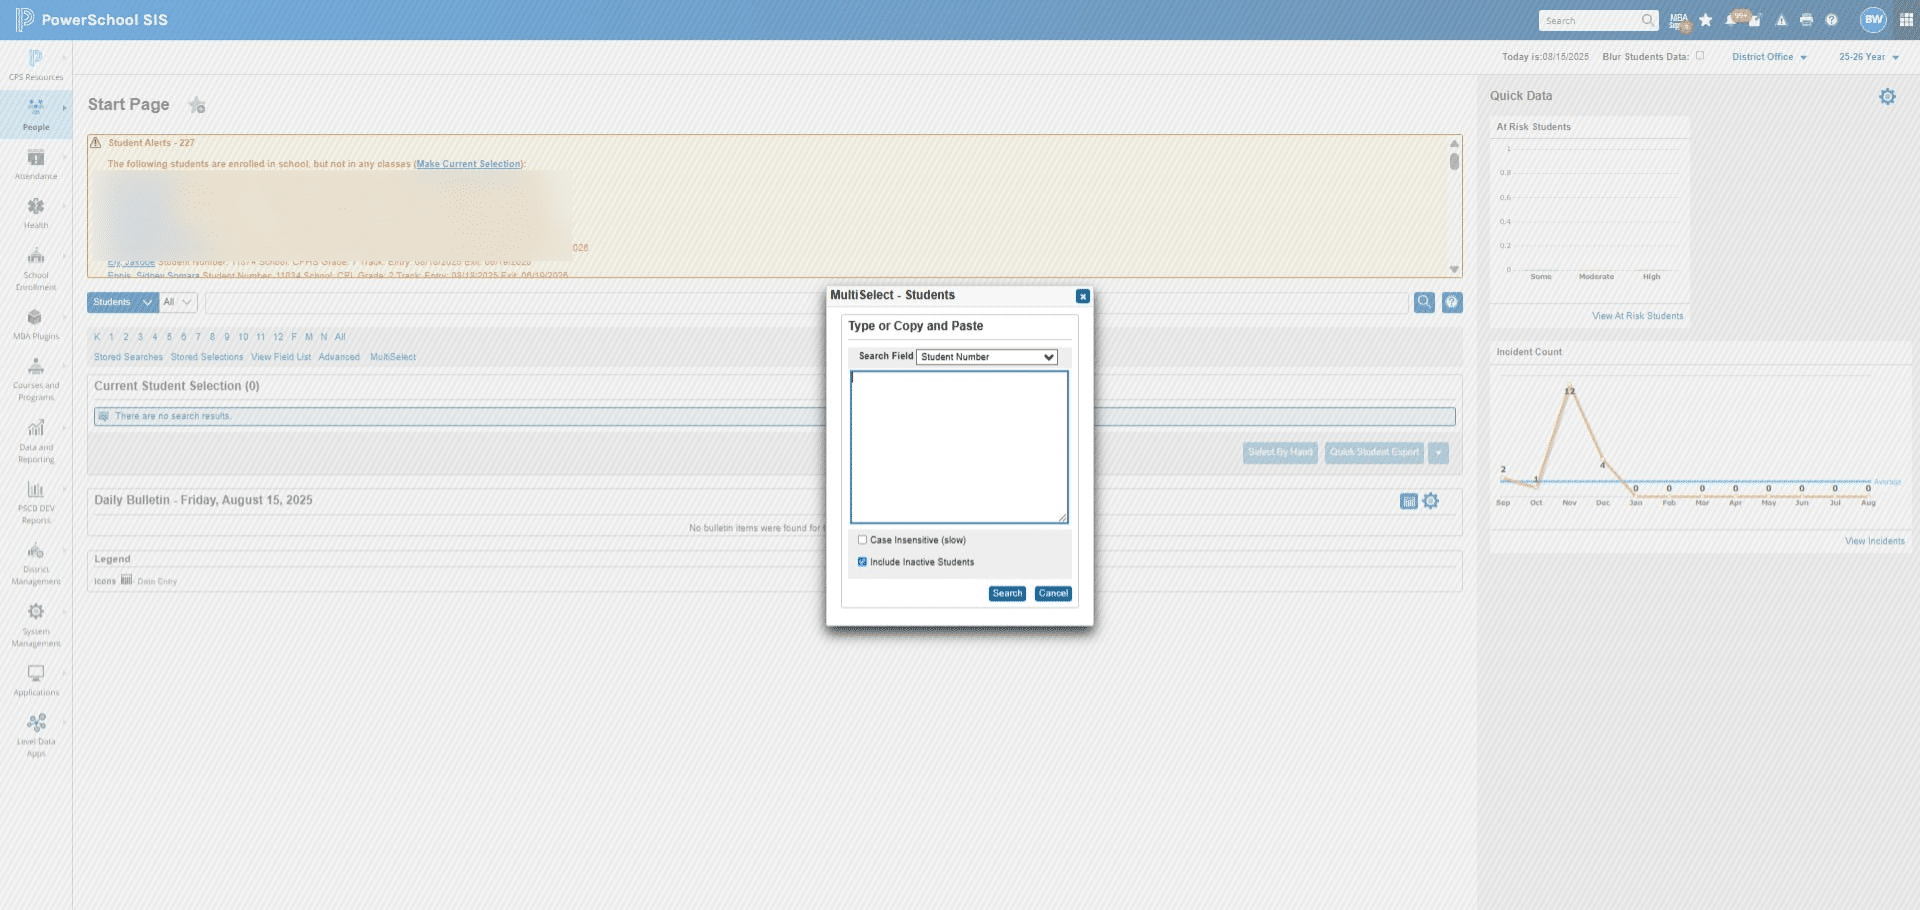
Task: Open the People section in sidebar
Action: pos(36,114)
